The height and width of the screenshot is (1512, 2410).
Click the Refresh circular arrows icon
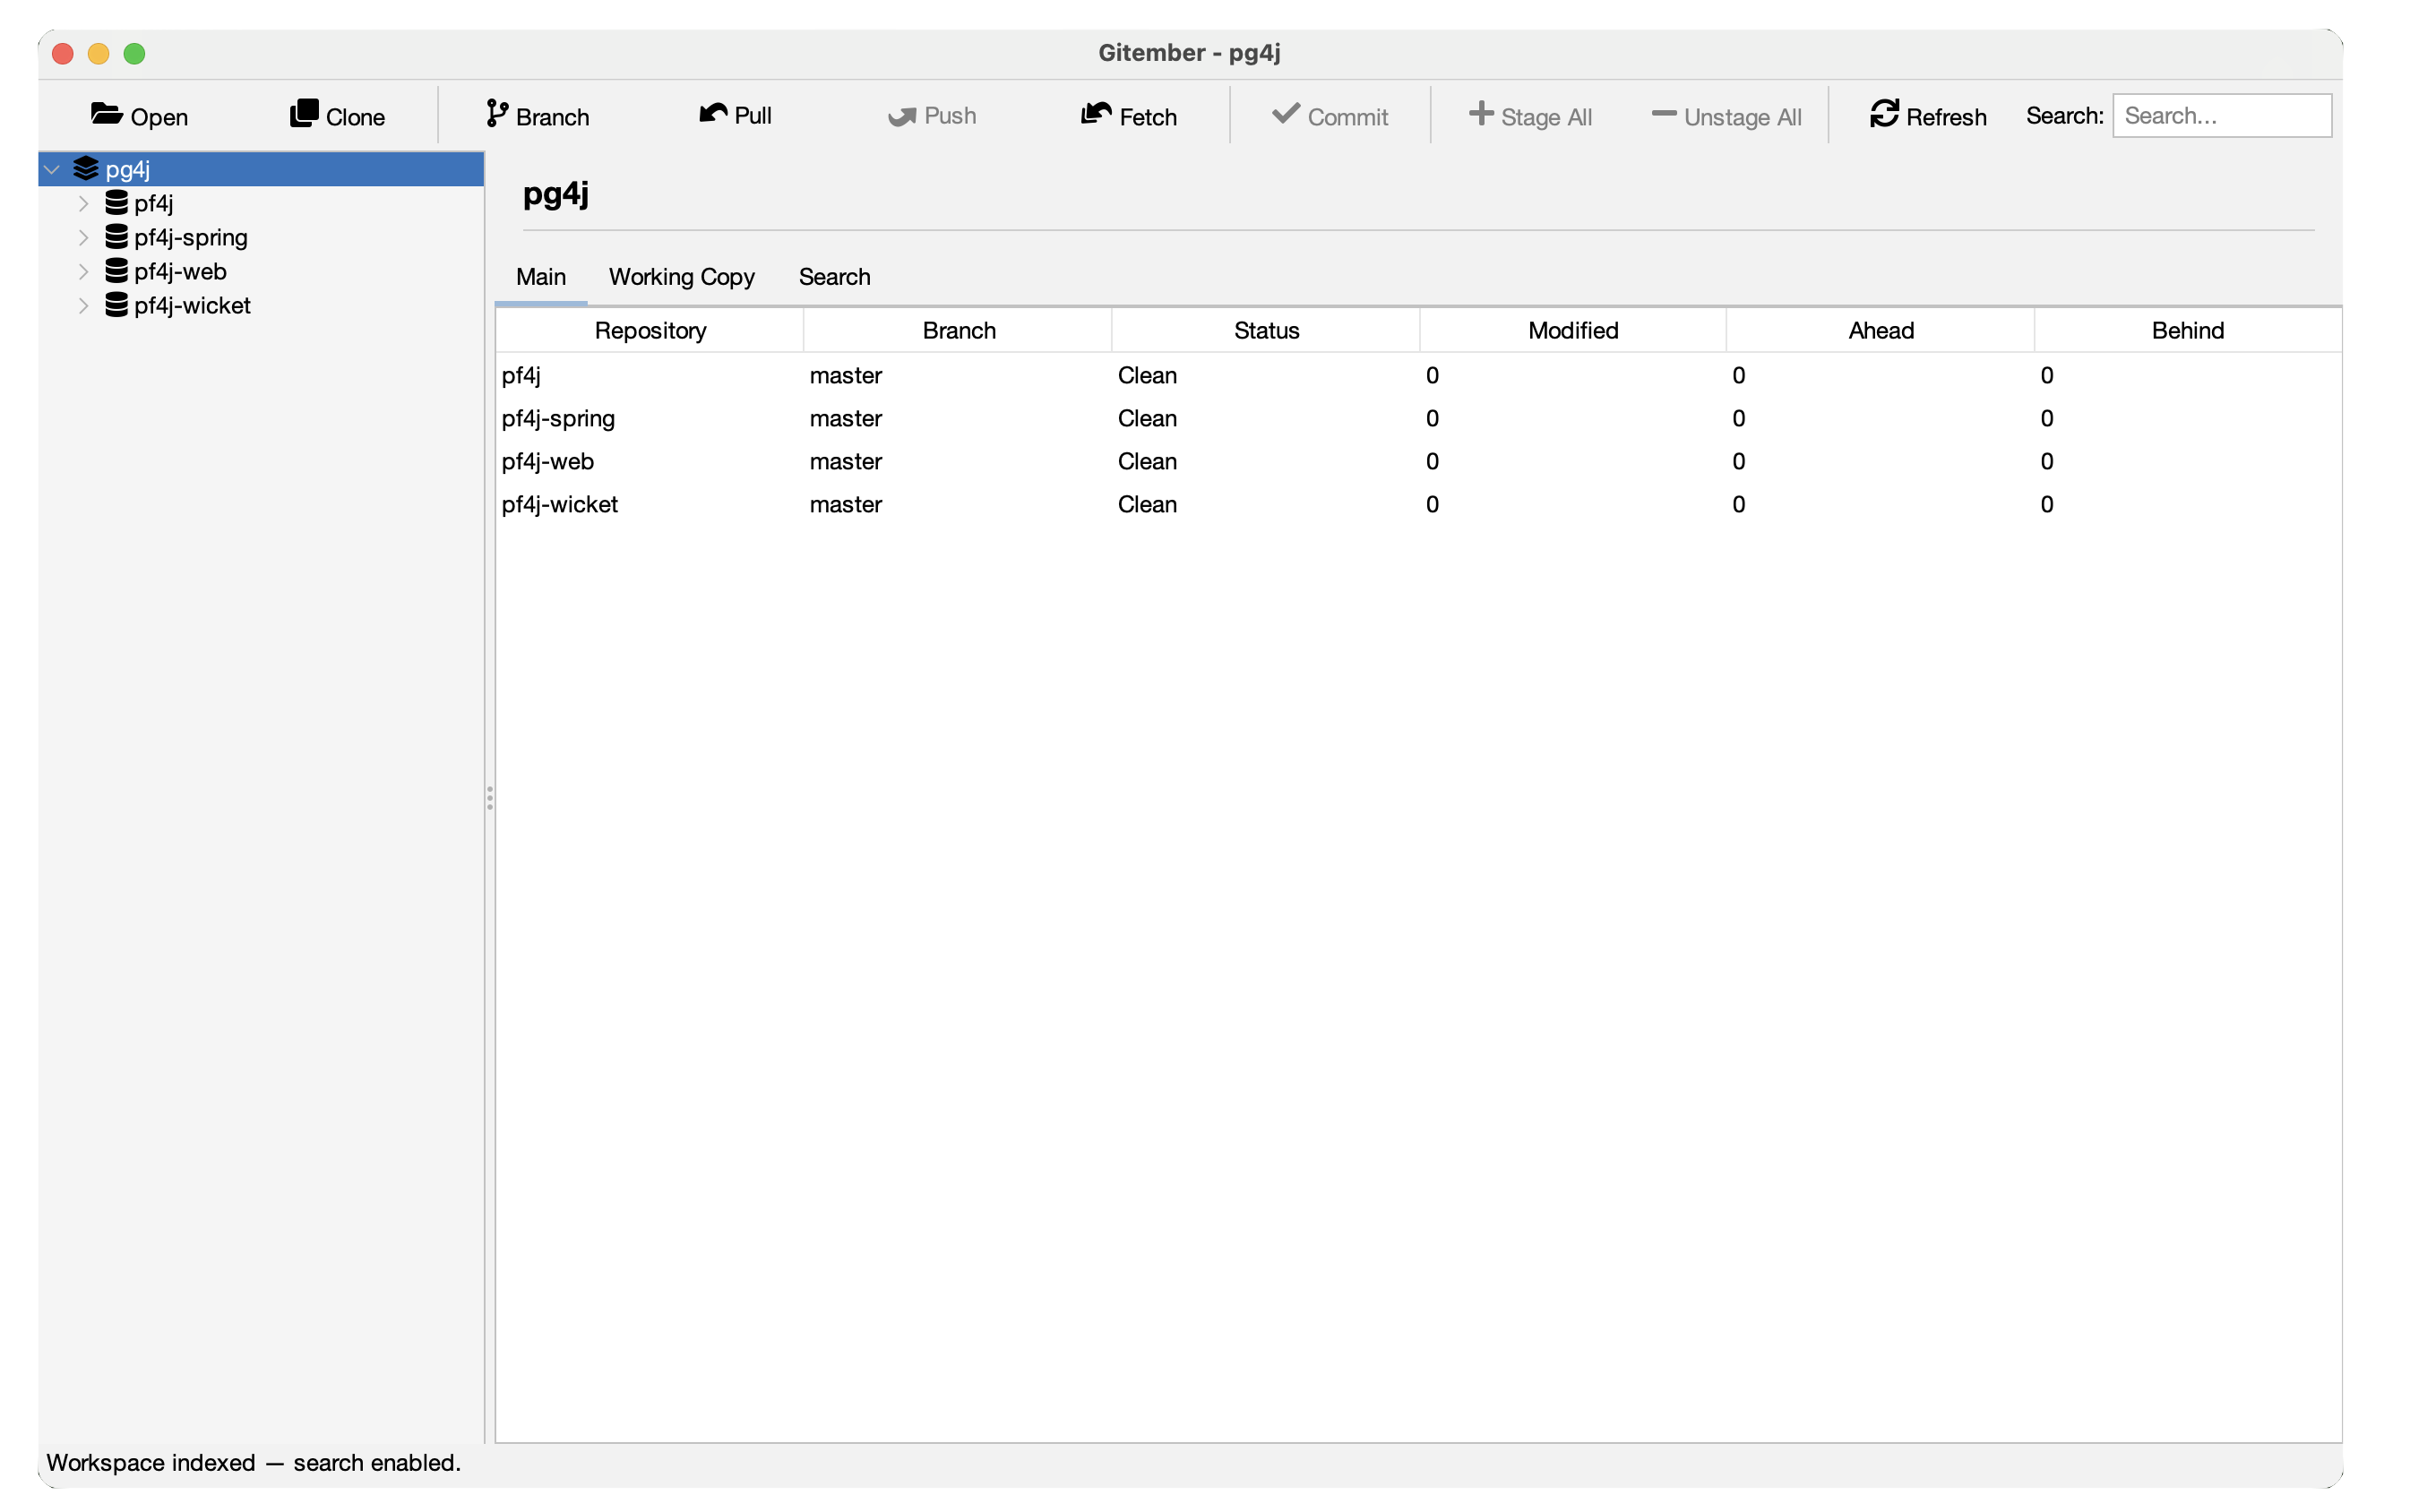1884,113
